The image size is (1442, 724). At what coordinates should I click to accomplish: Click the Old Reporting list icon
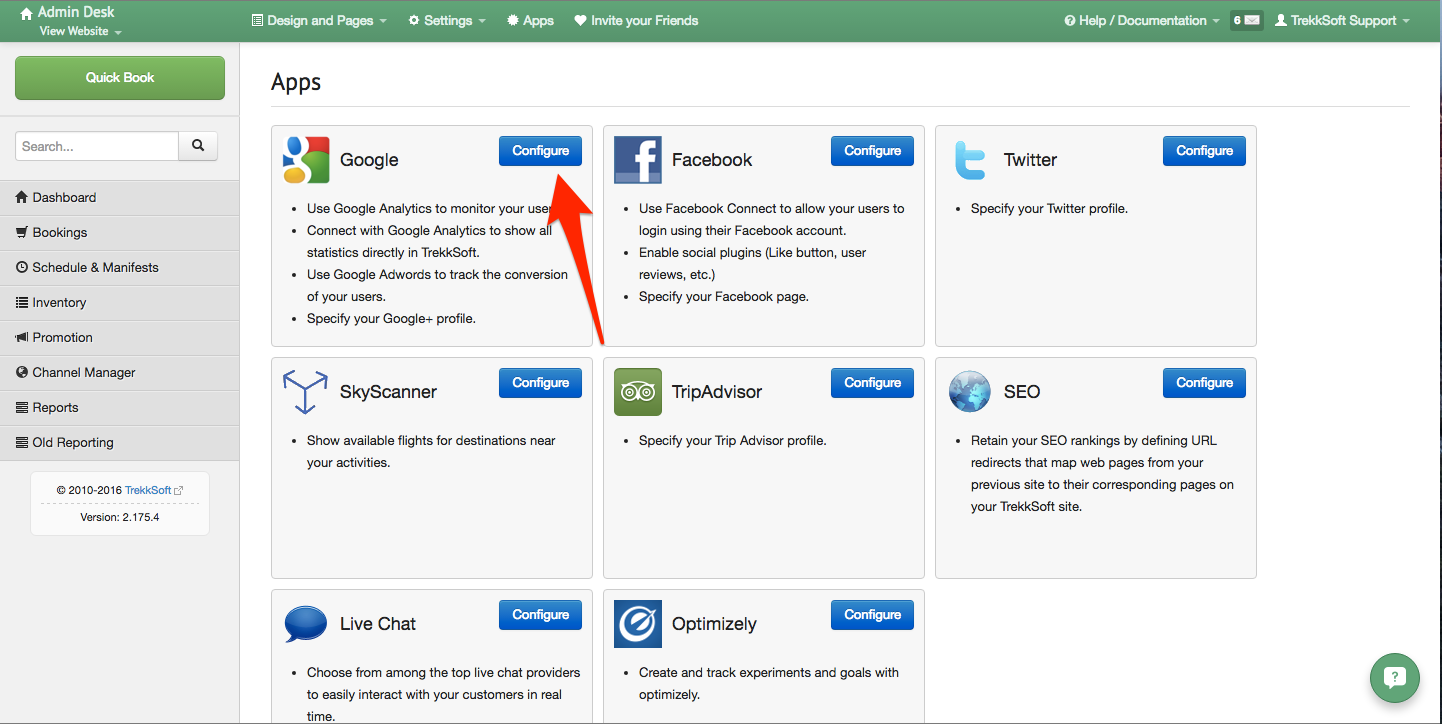click(23, 443)
